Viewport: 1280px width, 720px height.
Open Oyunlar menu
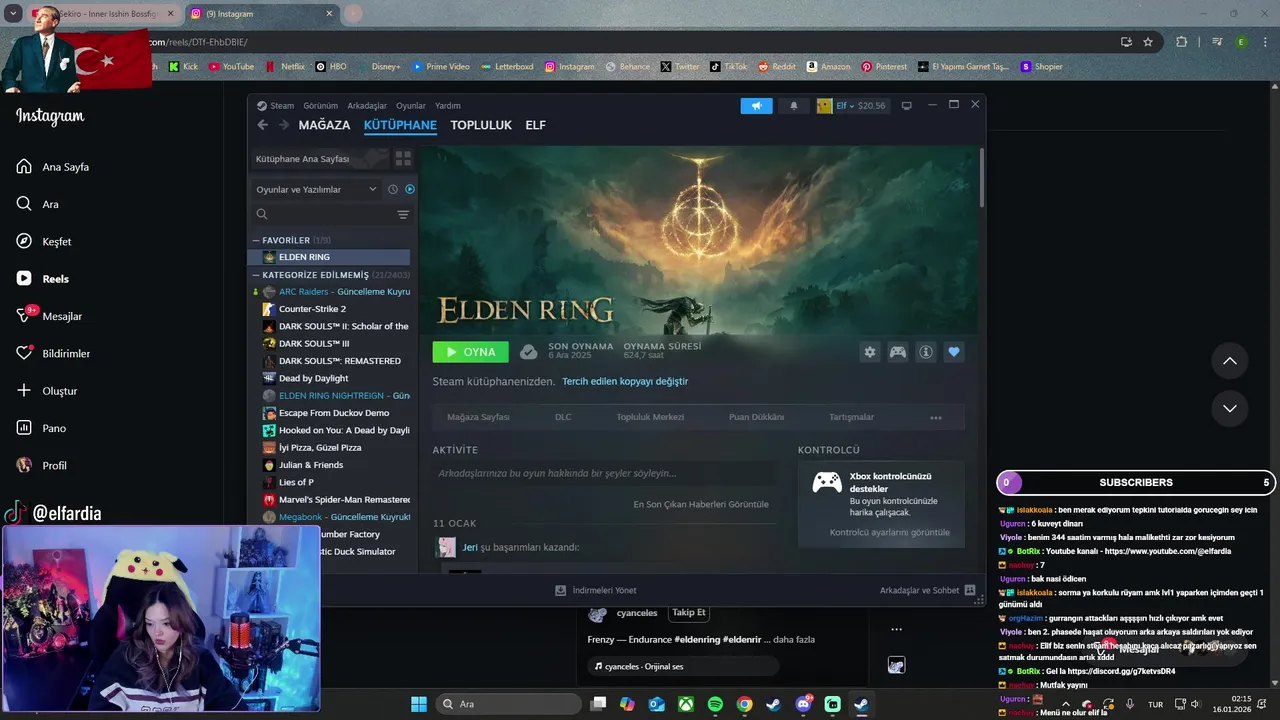[x=411, y=105]
